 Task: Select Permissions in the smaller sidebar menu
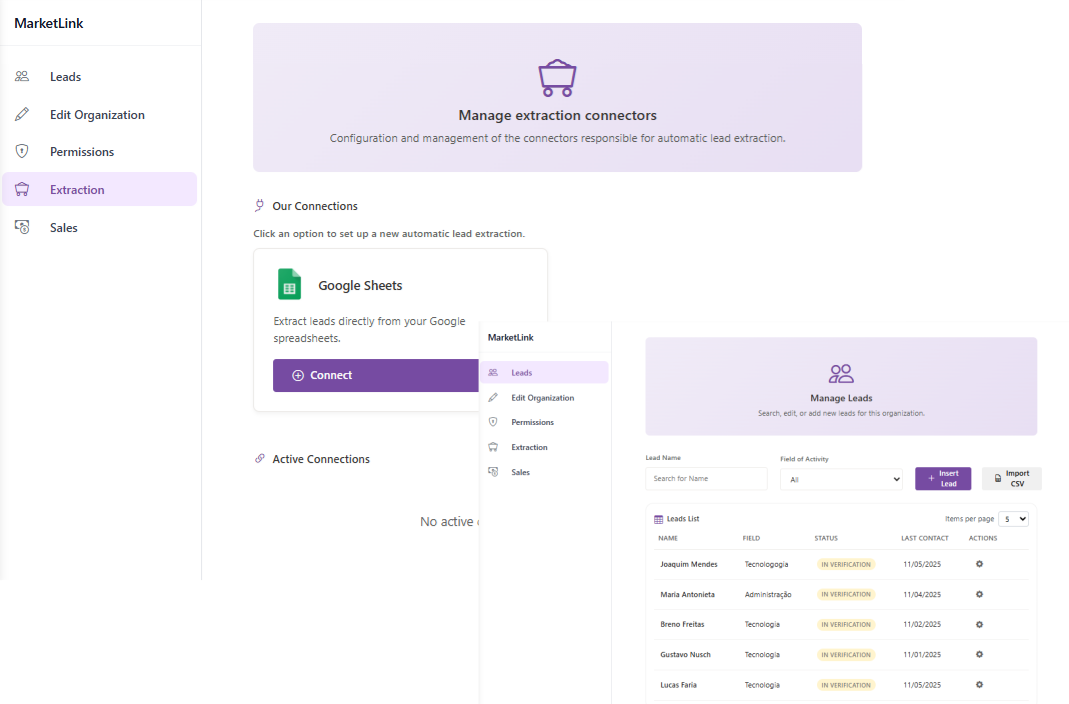(x=532, y=422)
